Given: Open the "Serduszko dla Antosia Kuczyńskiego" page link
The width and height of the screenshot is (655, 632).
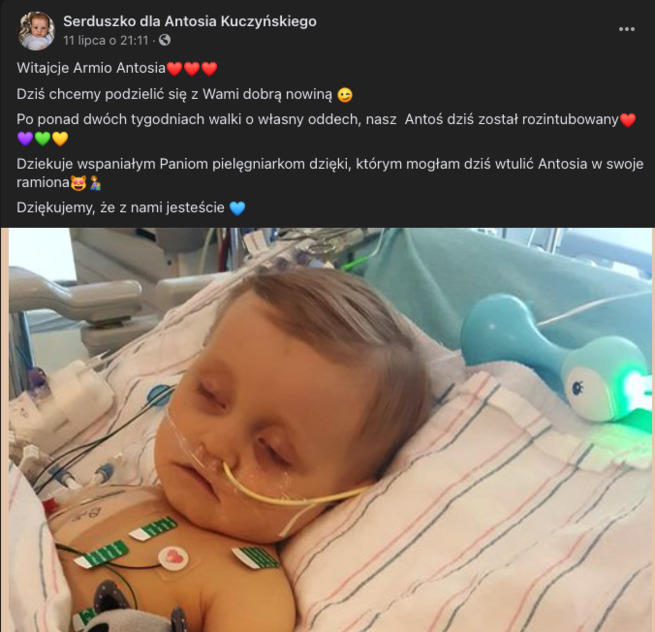Looking at the screenshot, I should coord(190,21).
